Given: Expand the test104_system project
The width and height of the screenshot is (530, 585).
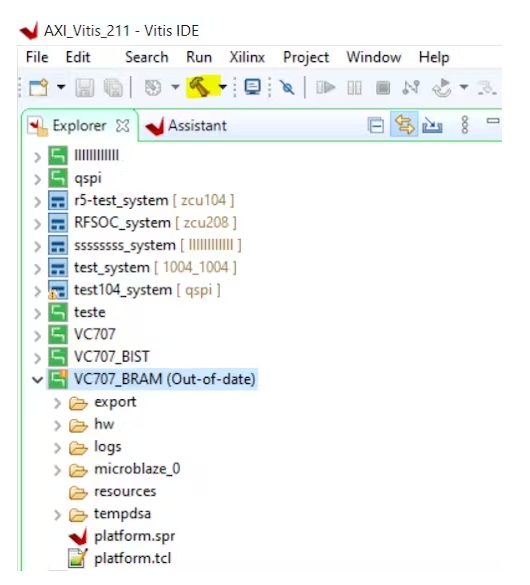Looking at the screenshot, I should (x=37, y=291).
